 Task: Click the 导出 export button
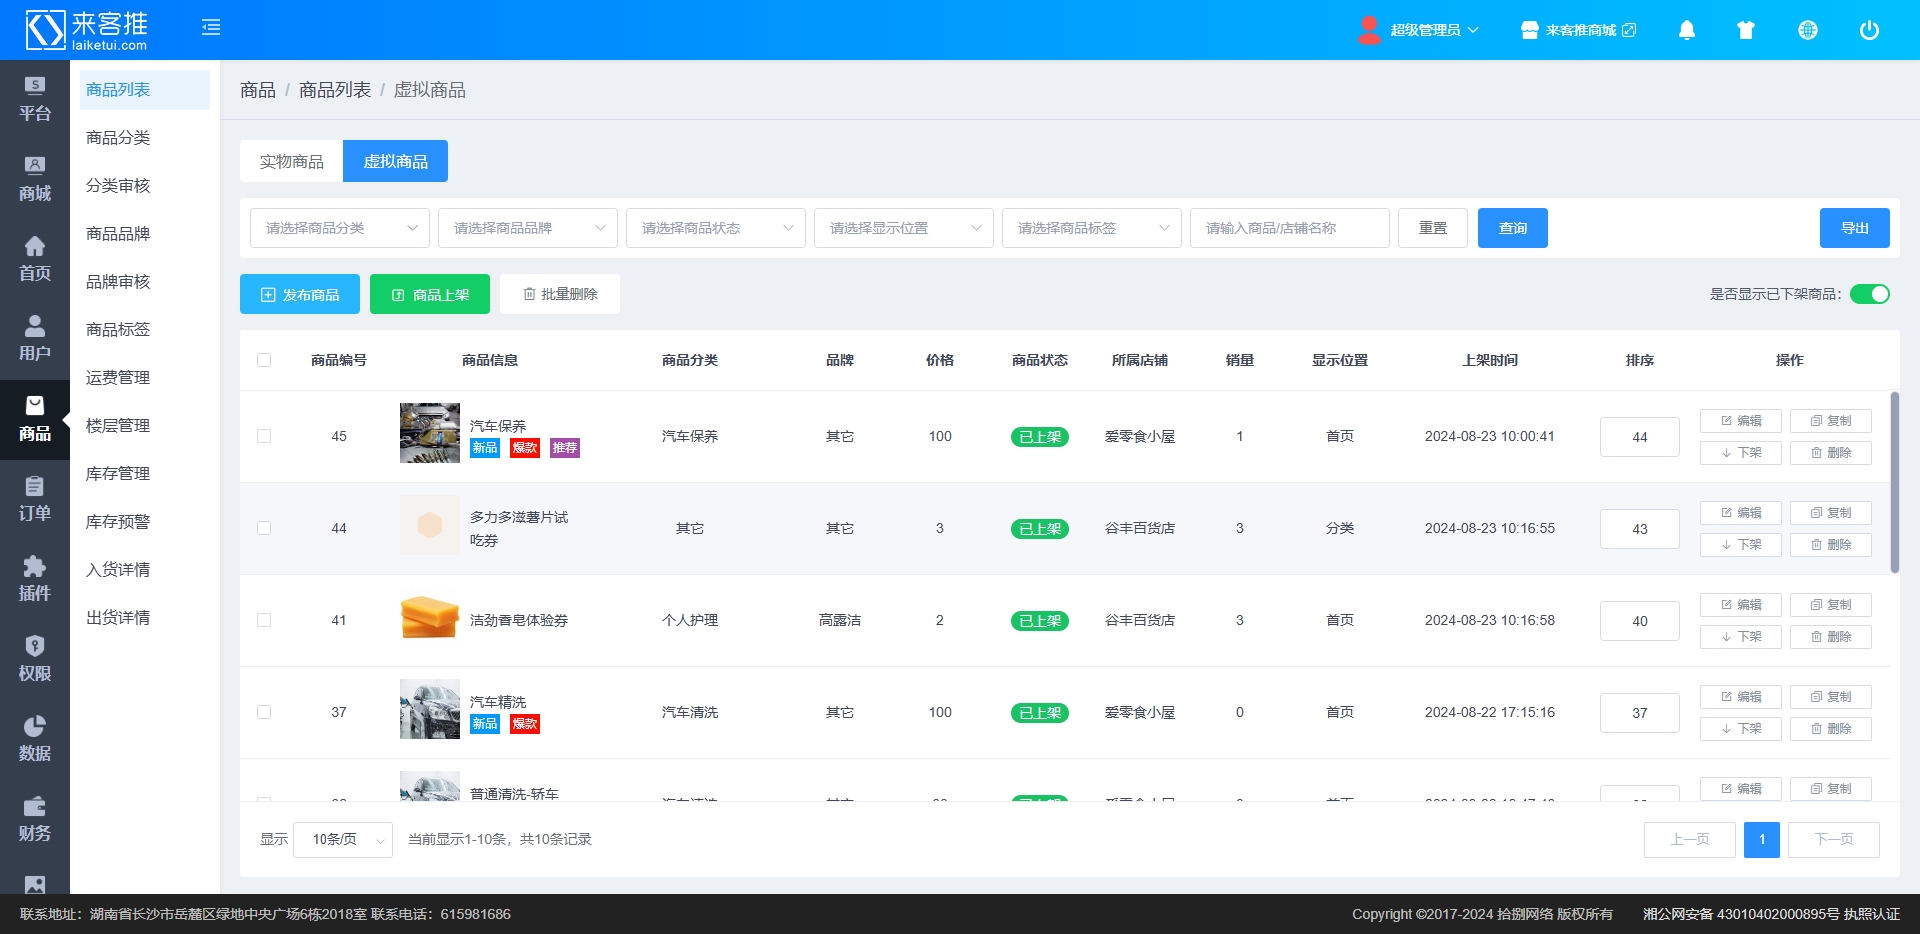1854,228
